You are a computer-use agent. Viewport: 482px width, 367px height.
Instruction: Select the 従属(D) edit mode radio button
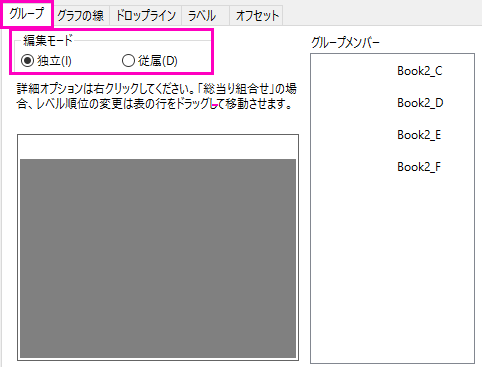[x=150, y=61]
